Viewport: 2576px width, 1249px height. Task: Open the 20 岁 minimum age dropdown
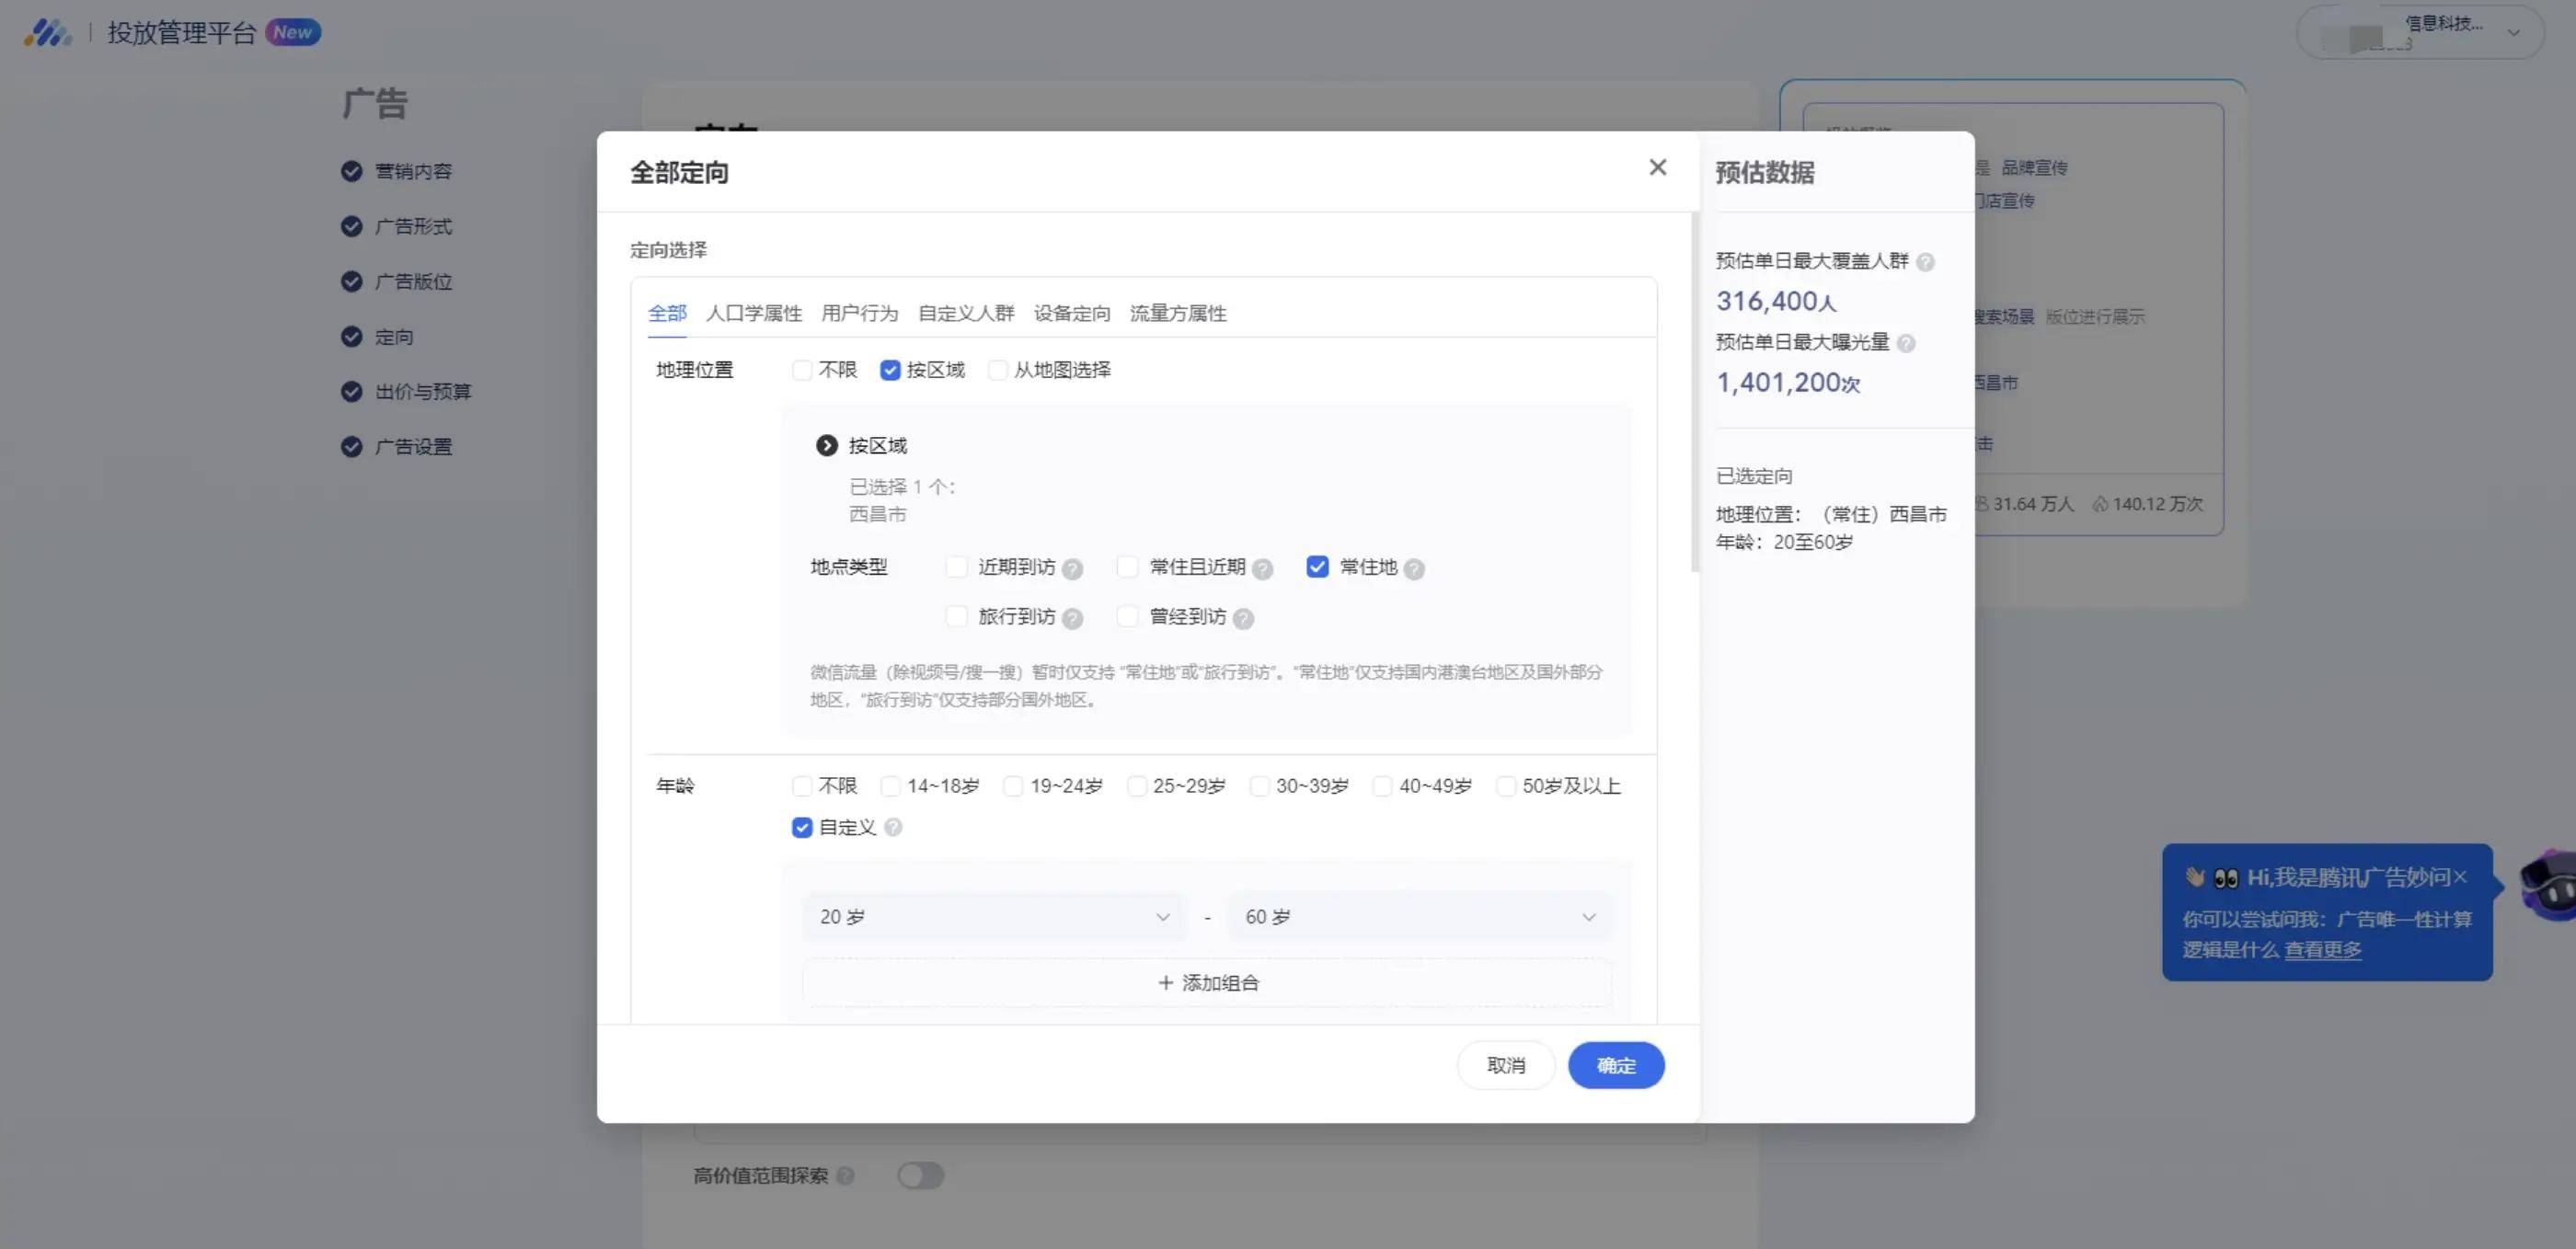(x=994, y=917)
